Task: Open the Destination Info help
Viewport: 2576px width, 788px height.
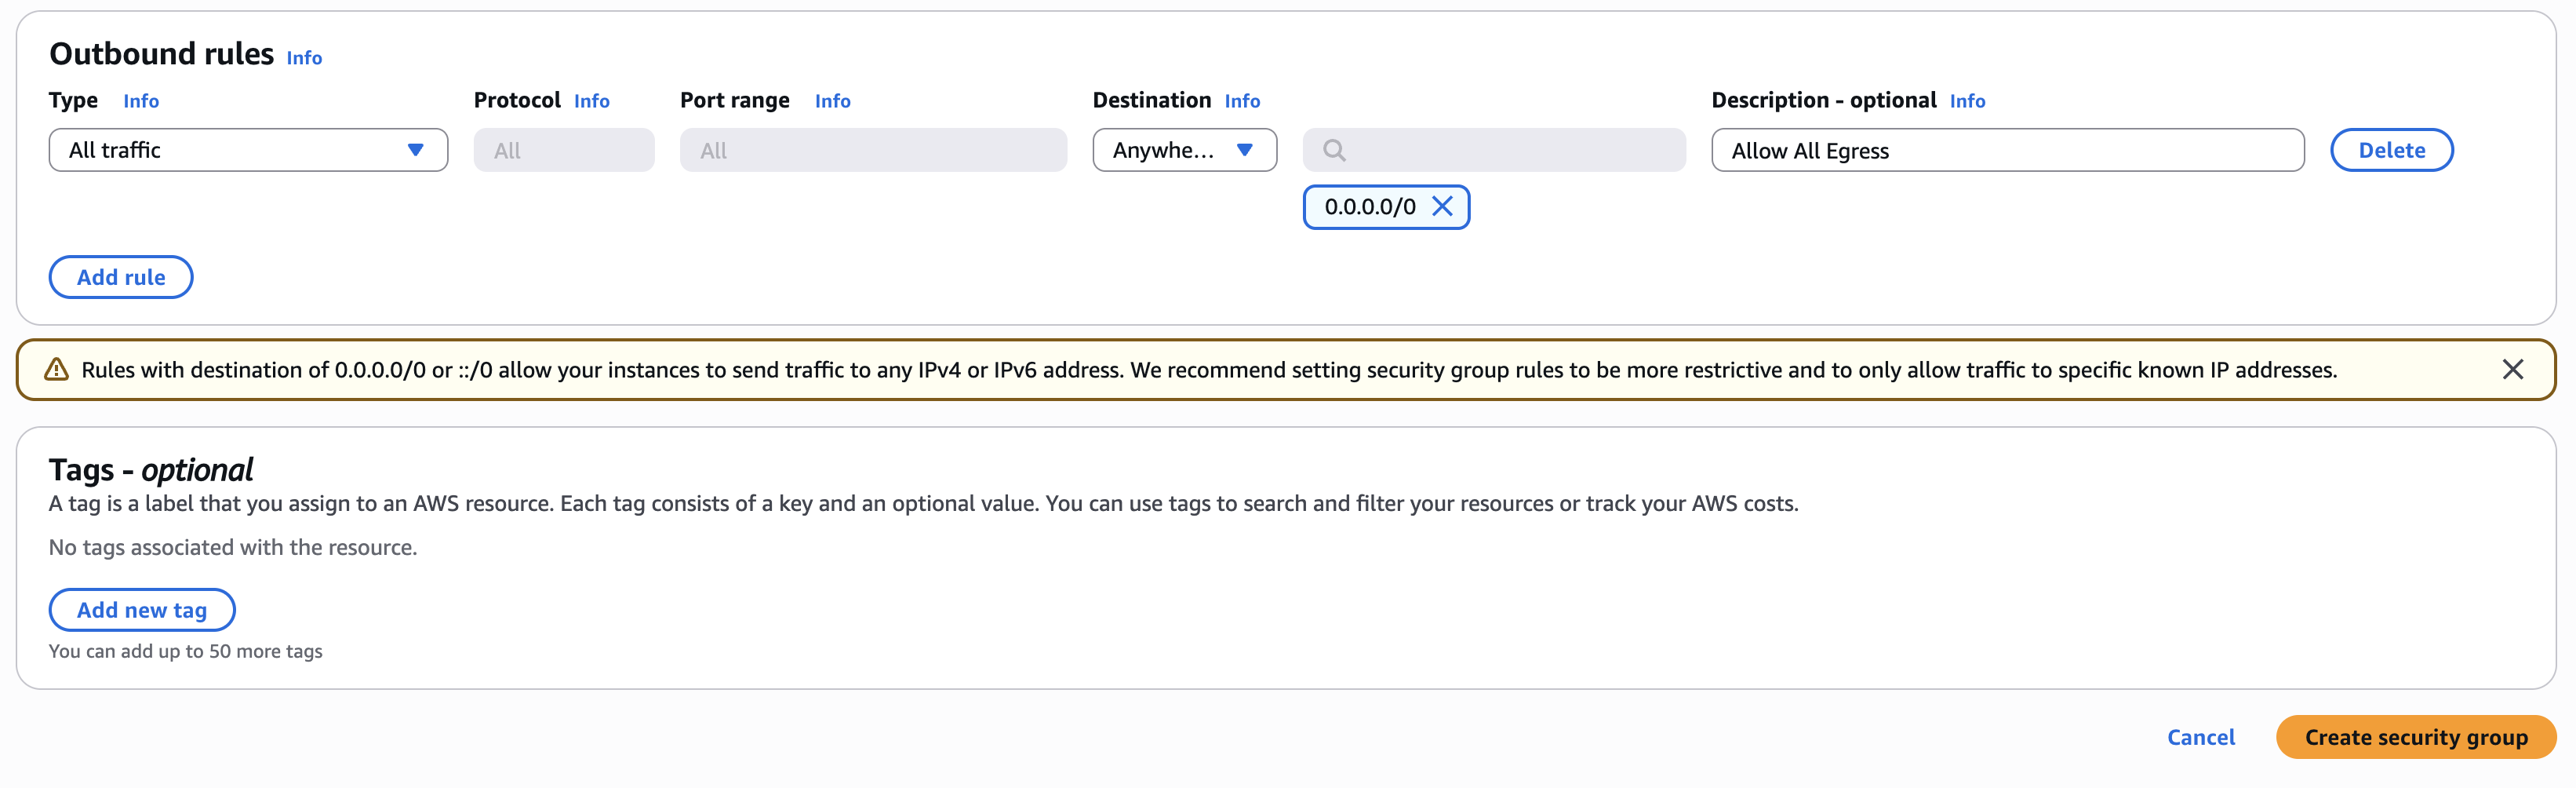Action: tap(1242, 100)
